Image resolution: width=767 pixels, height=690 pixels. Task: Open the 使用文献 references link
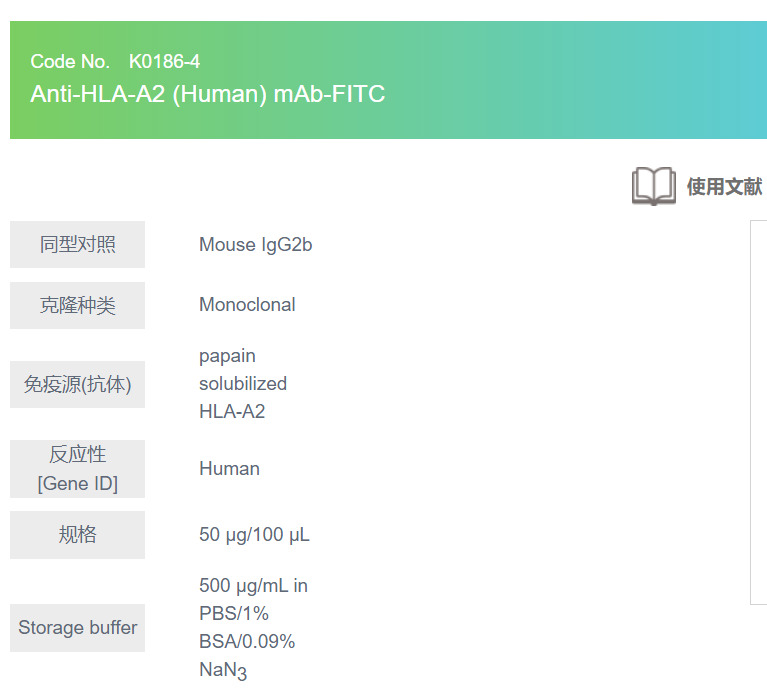coord(724,186)
